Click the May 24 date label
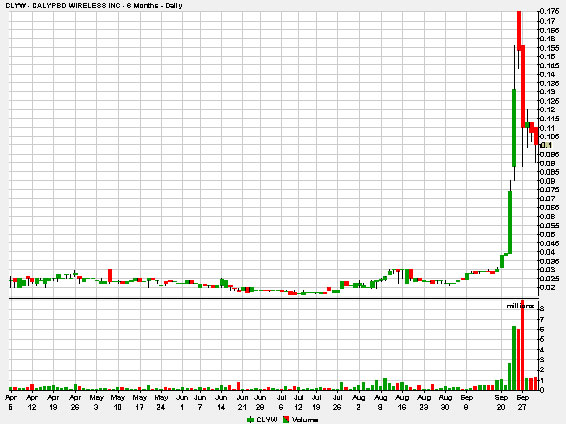 tap(161, 402)
